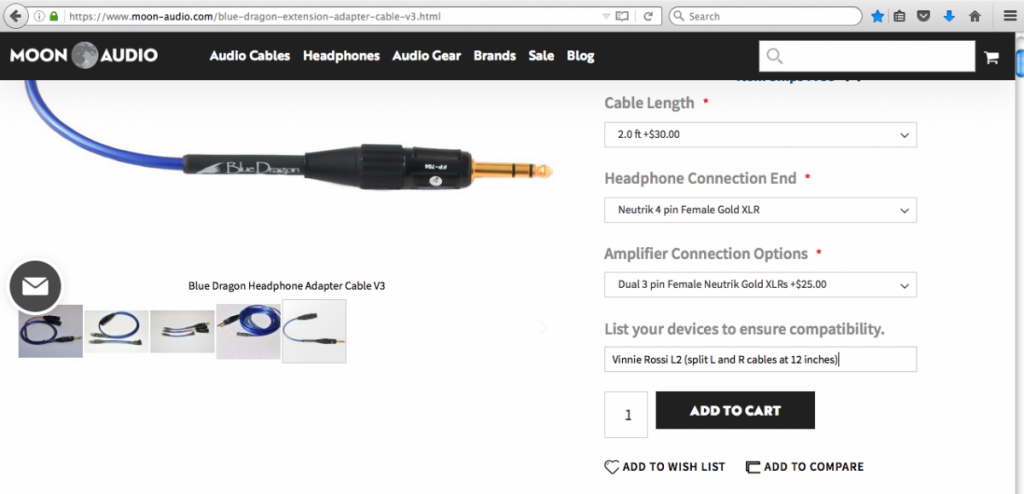Open the Firefox hamburger menu
The height and width of the screenshot is (494, 1024).
(x=1010, y=16)
